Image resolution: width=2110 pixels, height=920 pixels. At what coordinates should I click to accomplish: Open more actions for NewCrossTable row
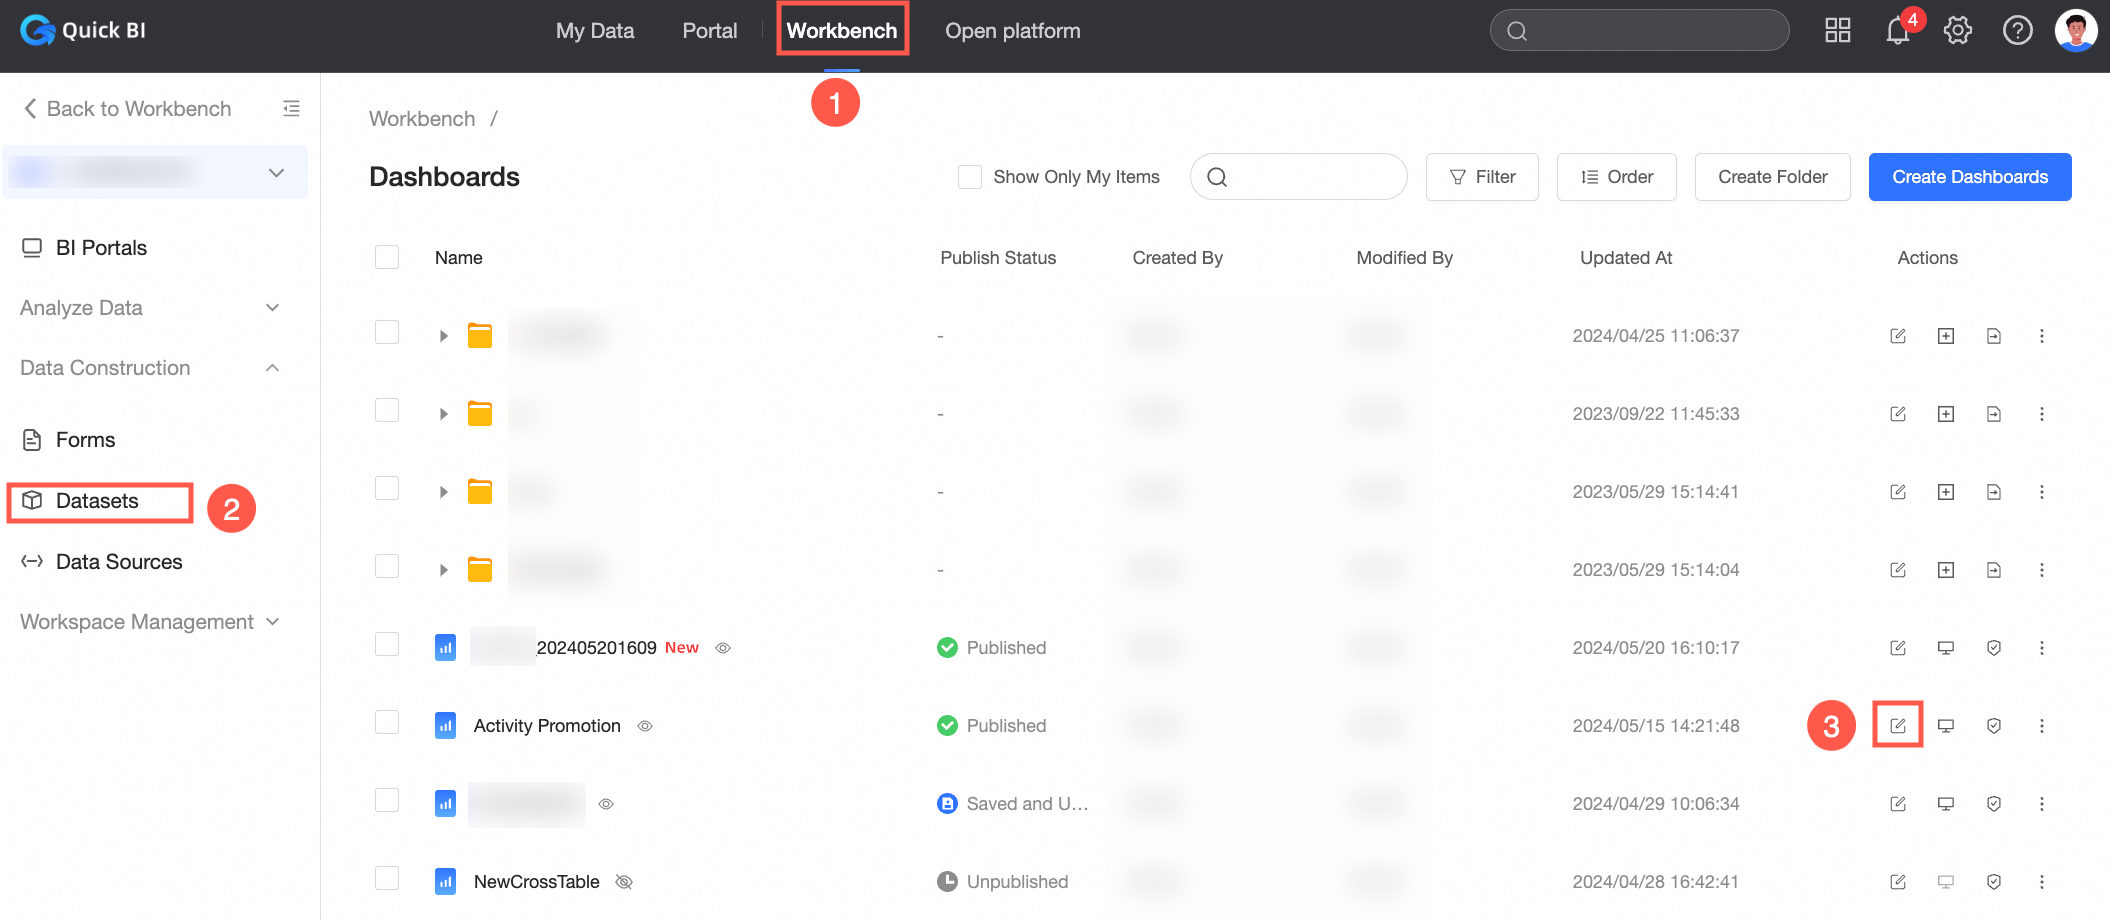2042,882
